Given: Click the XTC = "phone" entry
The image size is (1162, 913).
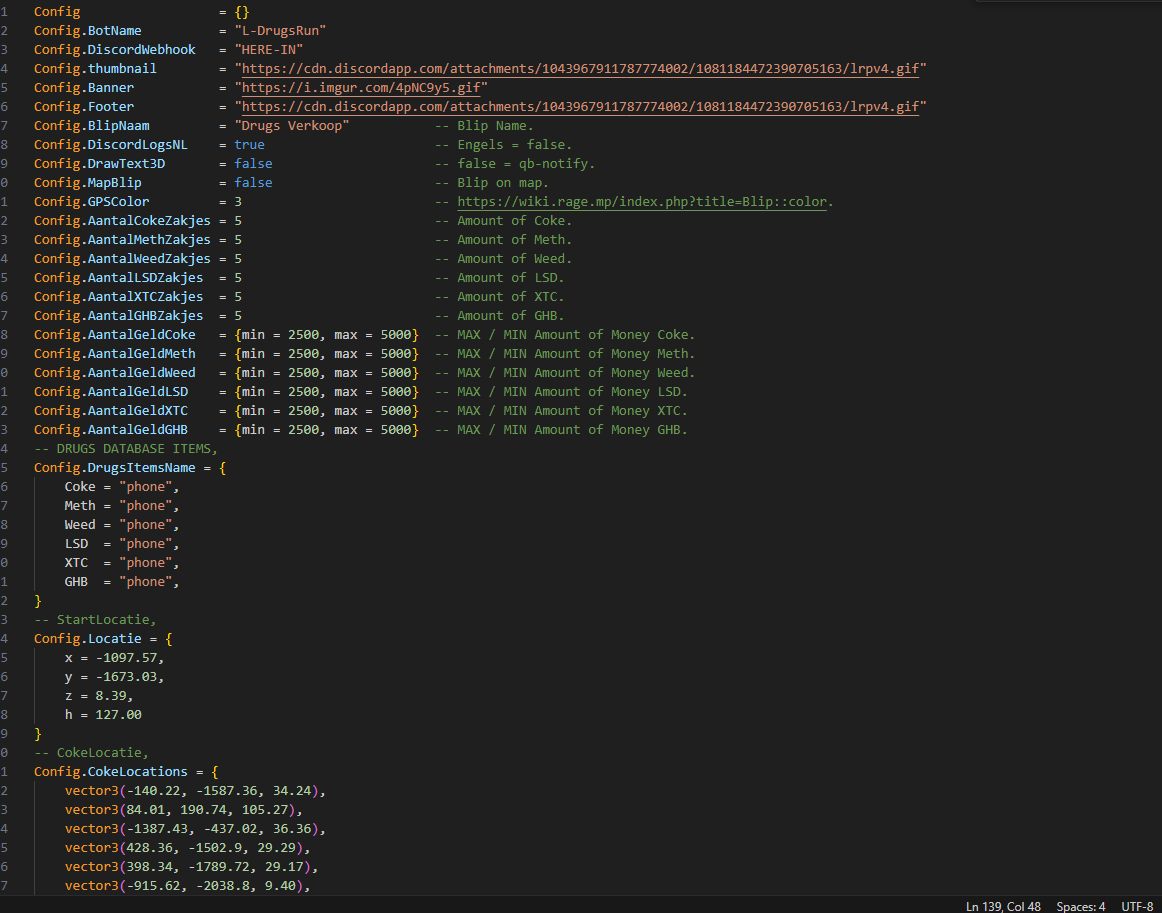Looking at the screenshot, I should coord(122,563).
